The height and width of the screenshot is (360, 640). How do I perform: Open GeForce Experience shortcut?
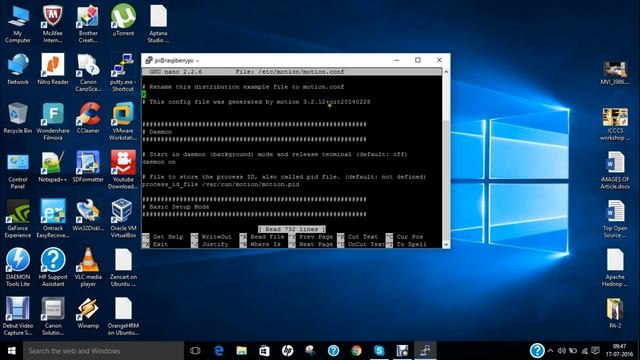pos(18,219)
